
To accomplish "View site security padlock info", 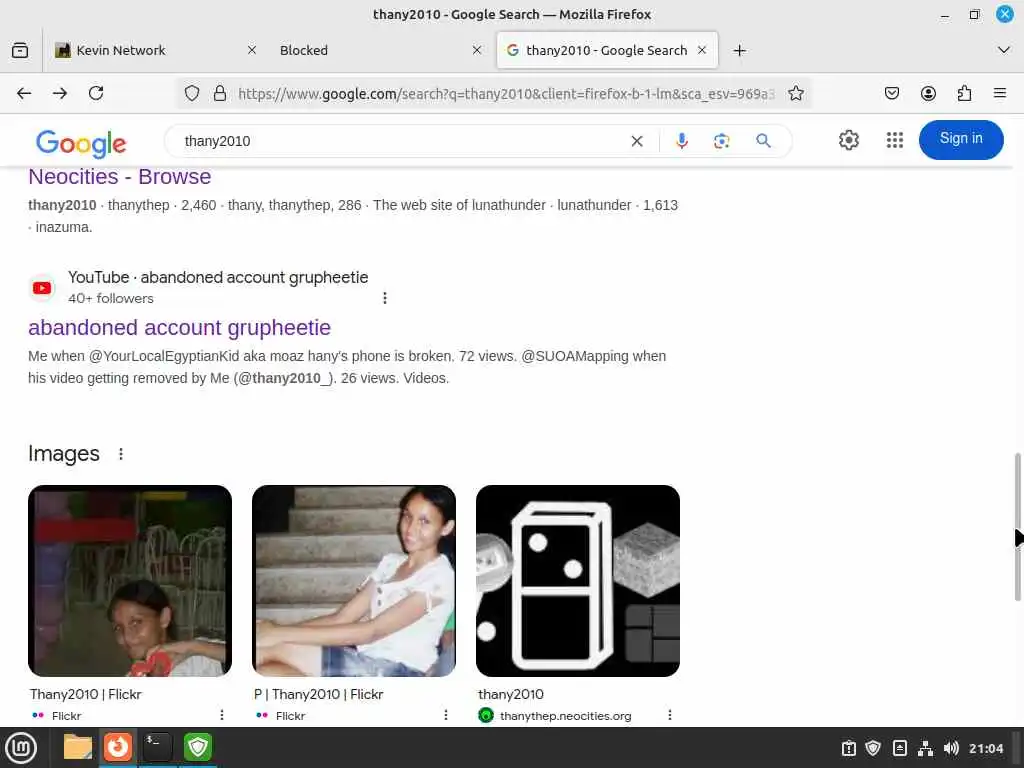I will pos(220,93).
